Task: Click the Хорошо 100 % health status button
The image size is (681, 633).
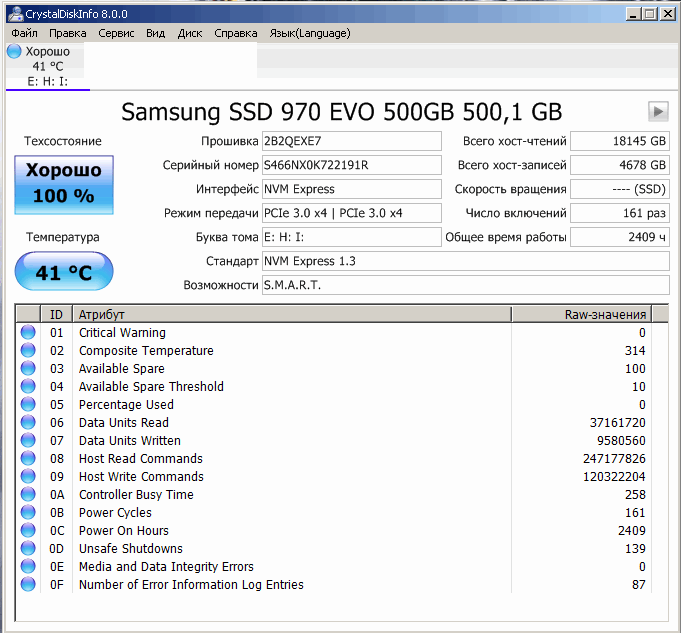Action: 64,185
